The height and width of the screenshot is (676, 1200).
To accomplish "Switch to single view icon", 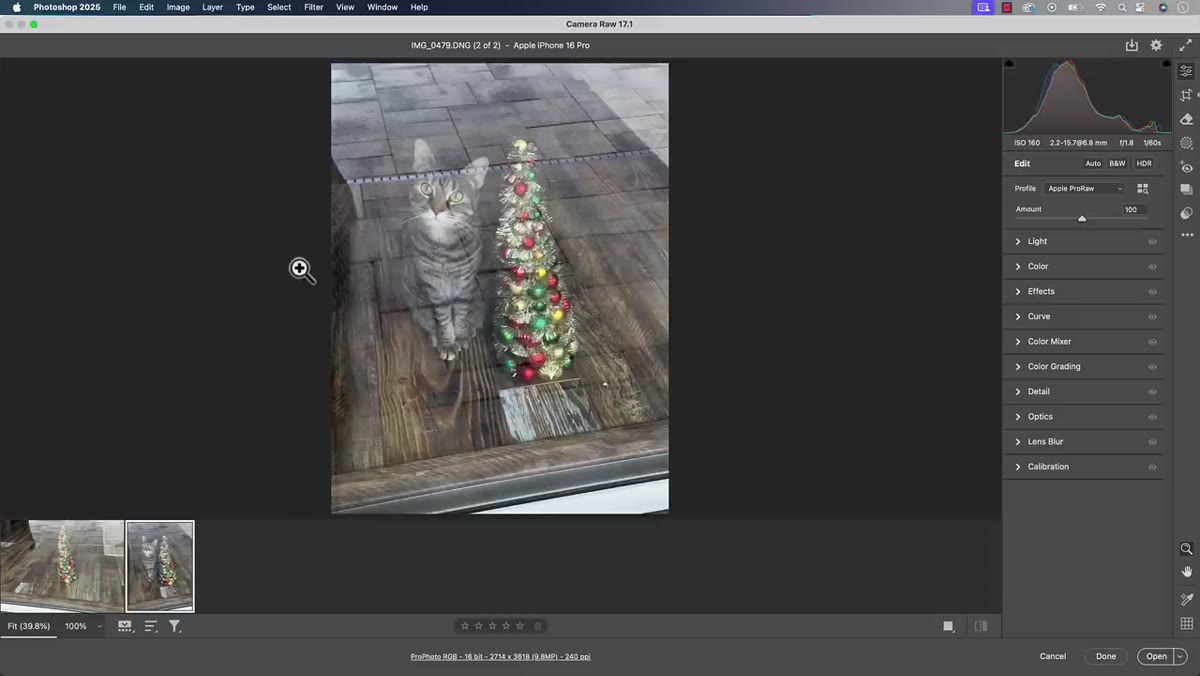I will (x=948, y=626).
